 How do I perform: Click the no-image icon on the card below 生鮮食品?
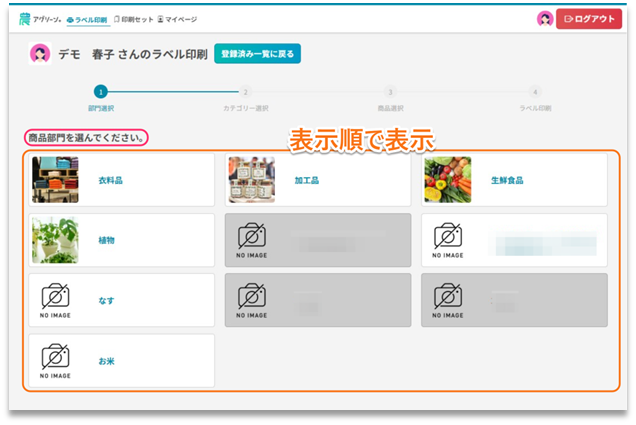click(x=447, y=239)
